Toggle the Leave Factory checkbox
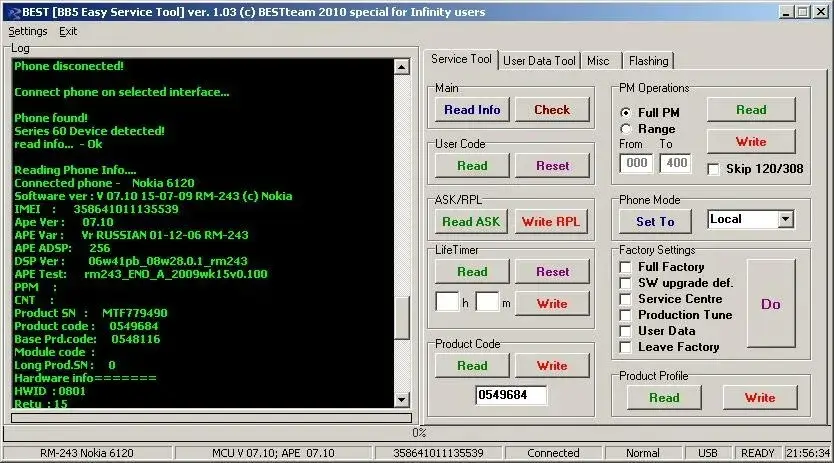 pyautogui.click(x=626, y=347)
